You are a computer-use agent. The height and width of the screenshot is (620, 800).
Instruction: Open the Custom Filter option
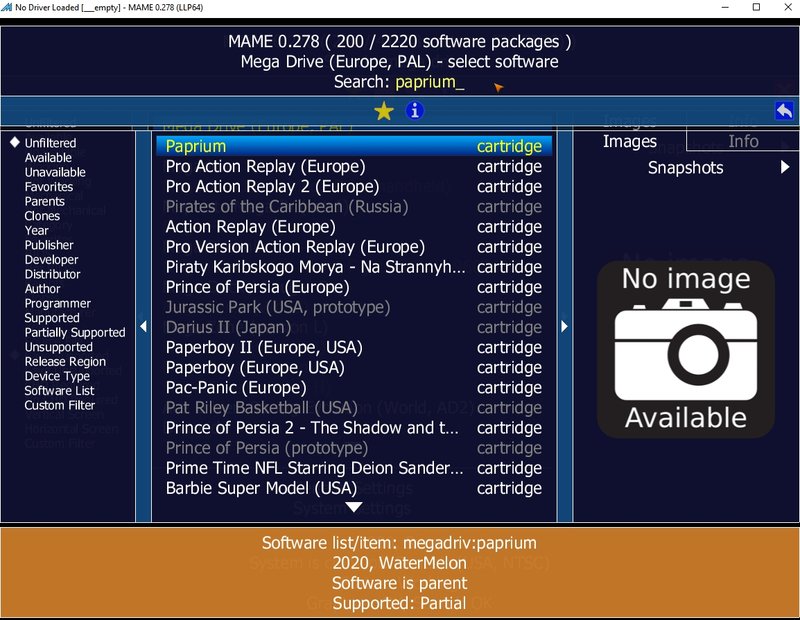tap(60, 405)
